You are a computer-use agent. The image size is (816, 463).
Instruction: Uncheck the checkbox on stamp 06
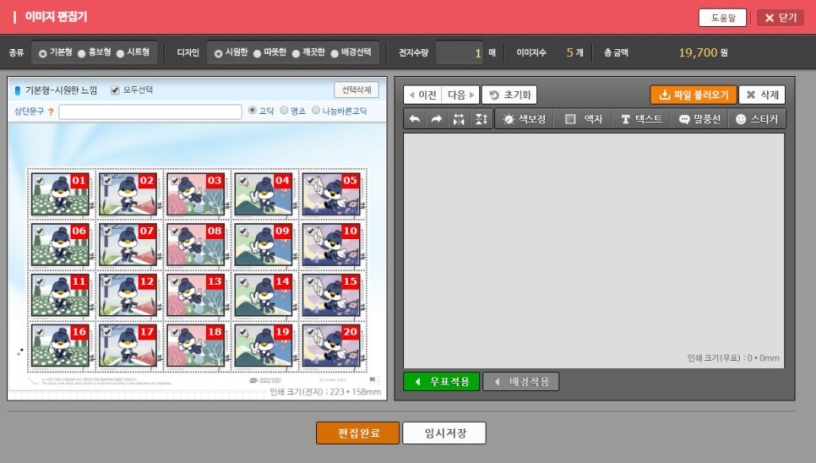(40, 231)
